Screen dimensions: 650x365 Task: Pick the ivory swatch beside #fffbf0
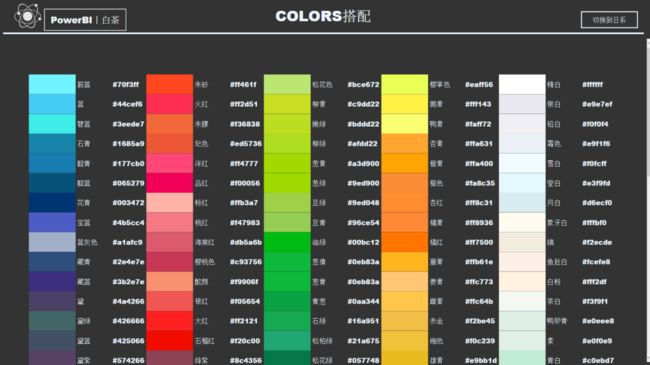pos(522,222)
